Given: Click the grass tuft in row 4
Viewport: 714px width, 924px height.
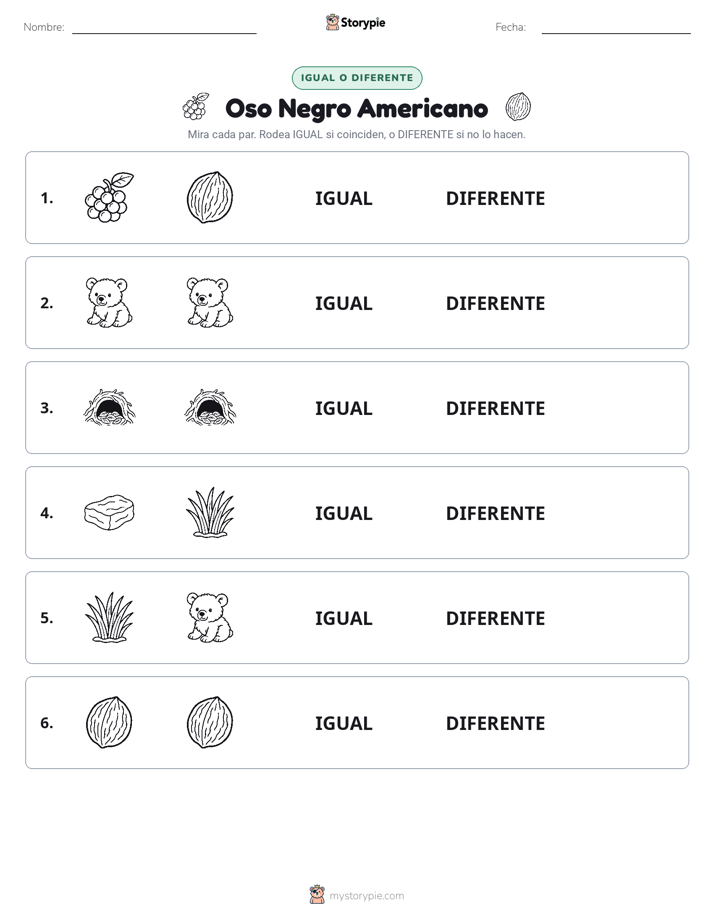Looking at the screenshot, I should click(x=210, y=512).
